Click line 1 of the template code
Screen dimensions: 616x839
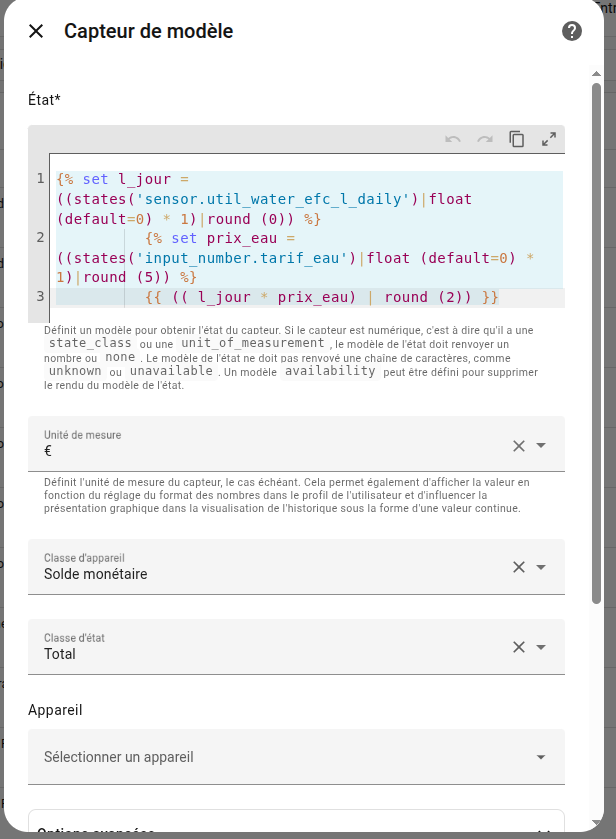[x=250, y=199]
